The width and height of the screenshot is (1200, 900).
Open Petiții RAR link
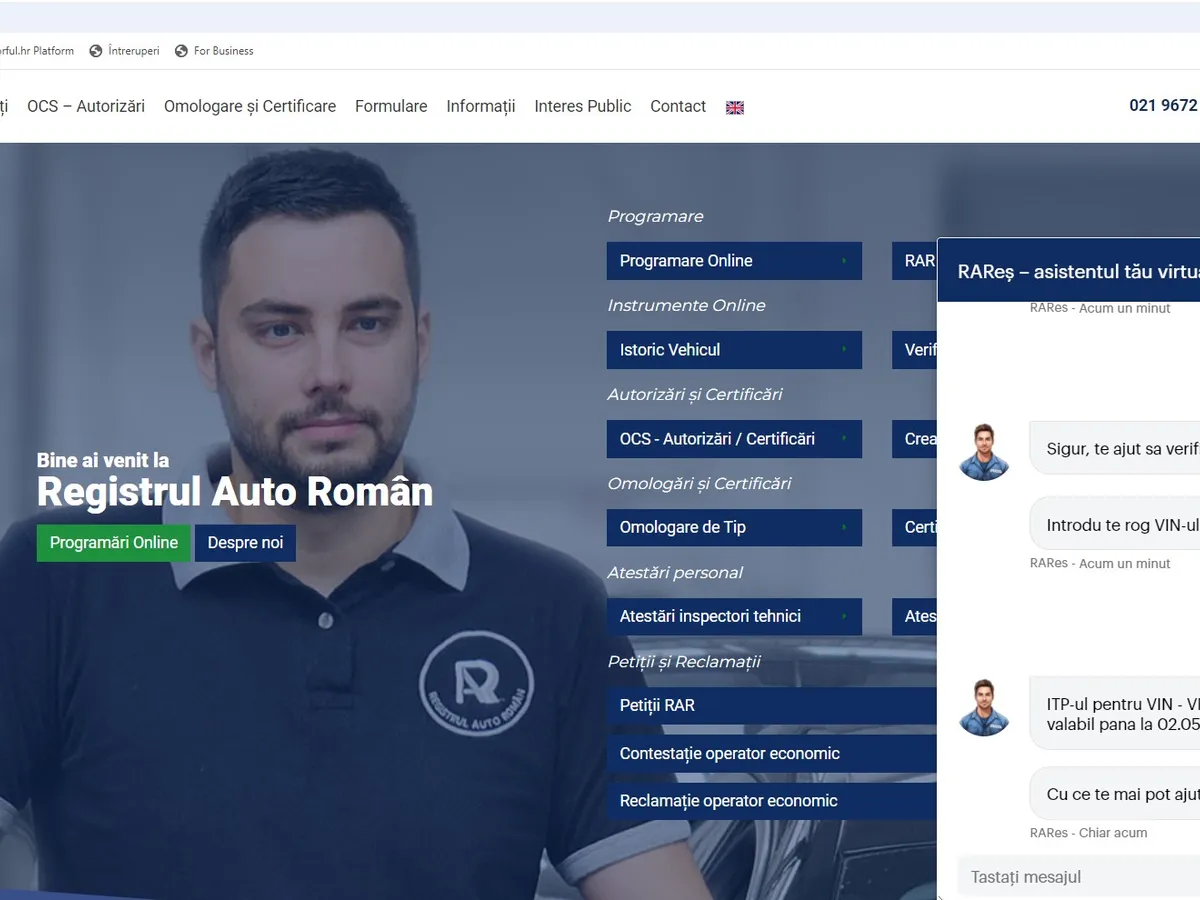[x=772, y=706]
